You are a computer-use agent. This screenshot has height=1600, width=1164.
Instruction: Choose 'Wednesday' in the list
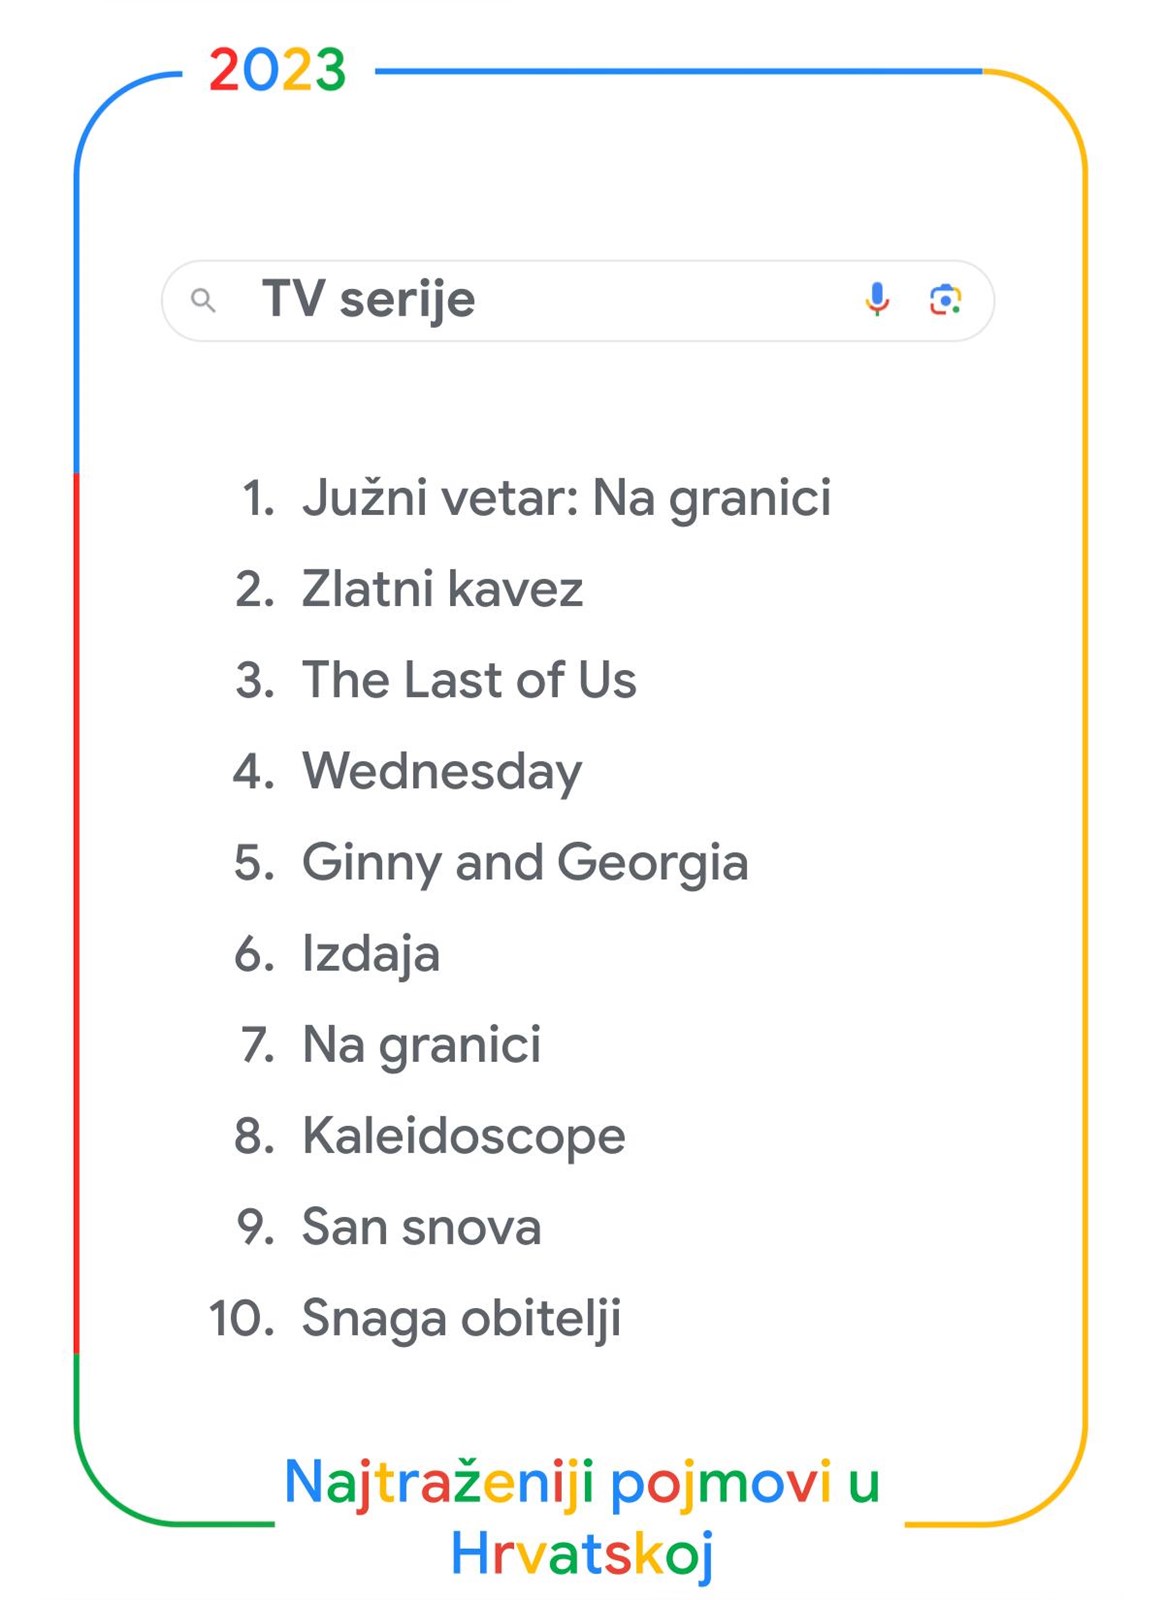point(442,772)
